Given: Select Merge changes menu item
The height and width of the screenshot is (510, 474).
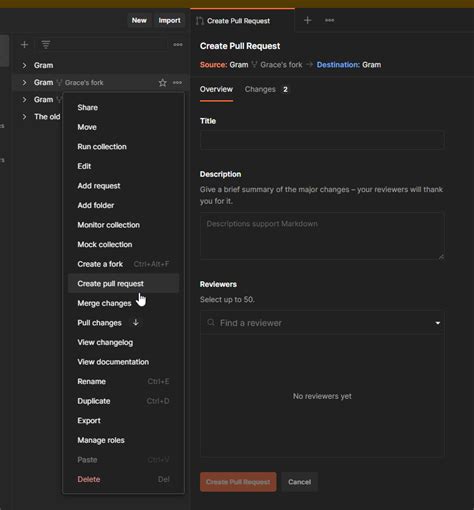Looking at the screenshot, I should pyautogui.click(x=123, y=303).
